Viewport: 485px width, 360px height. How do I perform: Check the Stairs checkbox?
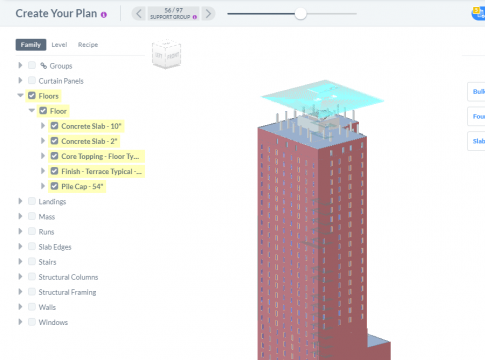point(32,261)
